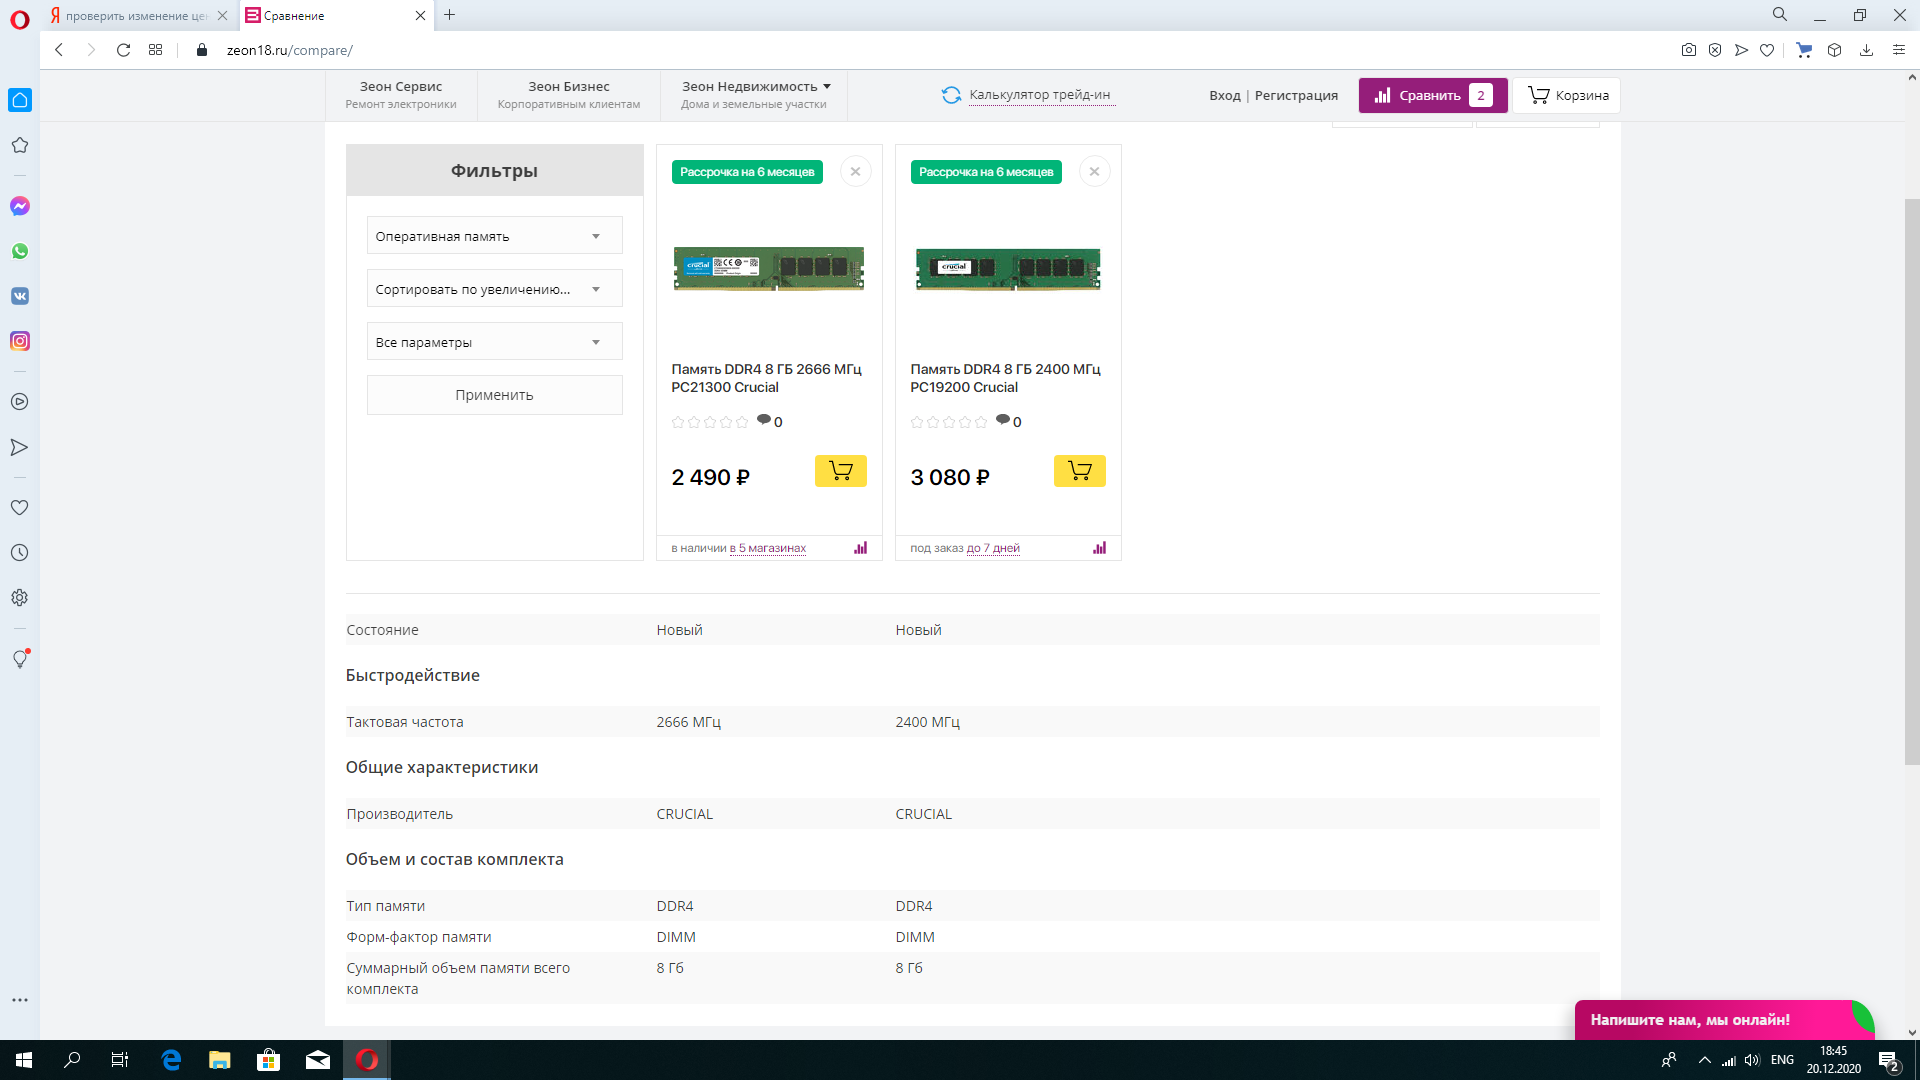Reload the page with refresh icon
This screenshot has width=1920, height=1080.
coord(123,50)
